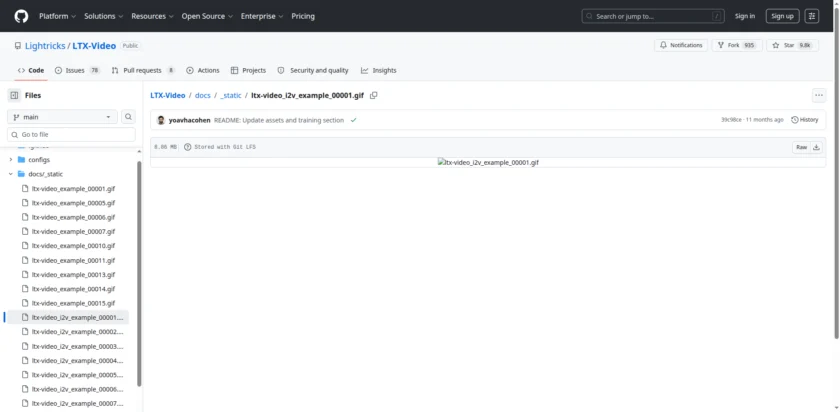Screen dimensions: 840x412
Task: Copy file path icon
Action: point(374,95)
